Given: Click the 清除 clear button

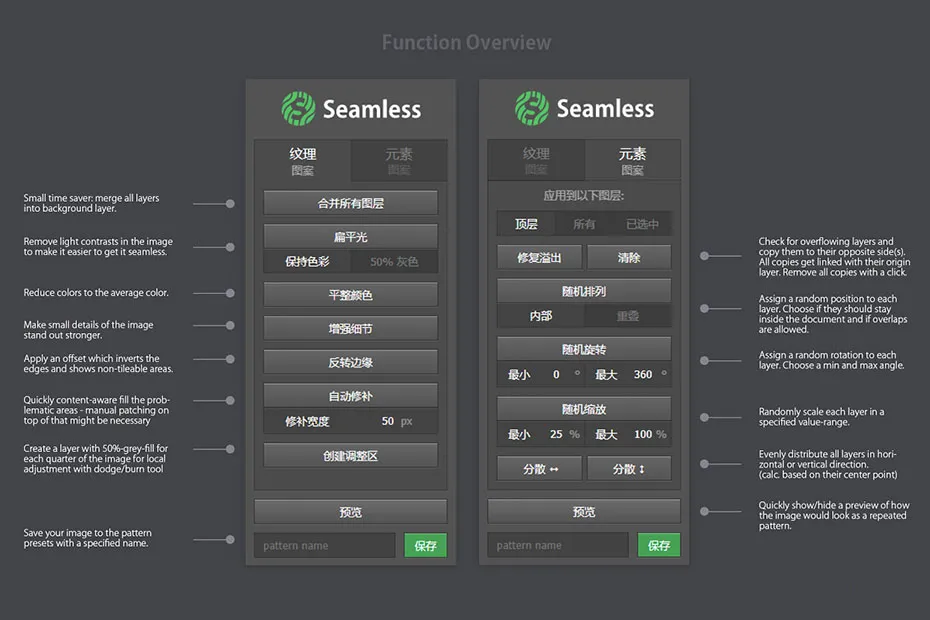Looking at the screenshot, I should point(629,257).
